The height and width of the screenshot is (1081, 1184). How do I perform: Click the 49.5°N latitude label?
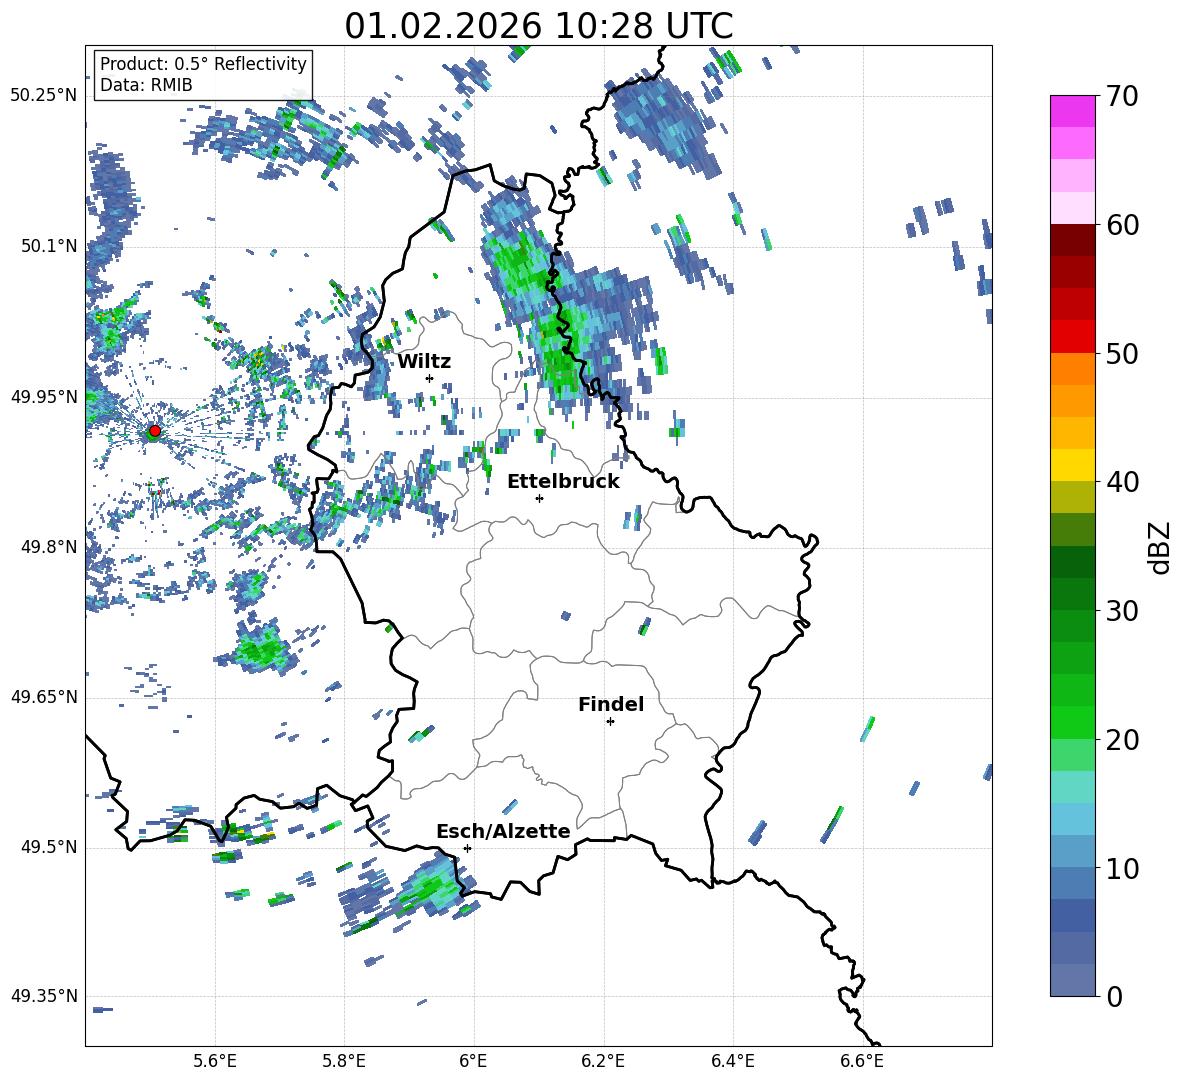click(49, 847)
